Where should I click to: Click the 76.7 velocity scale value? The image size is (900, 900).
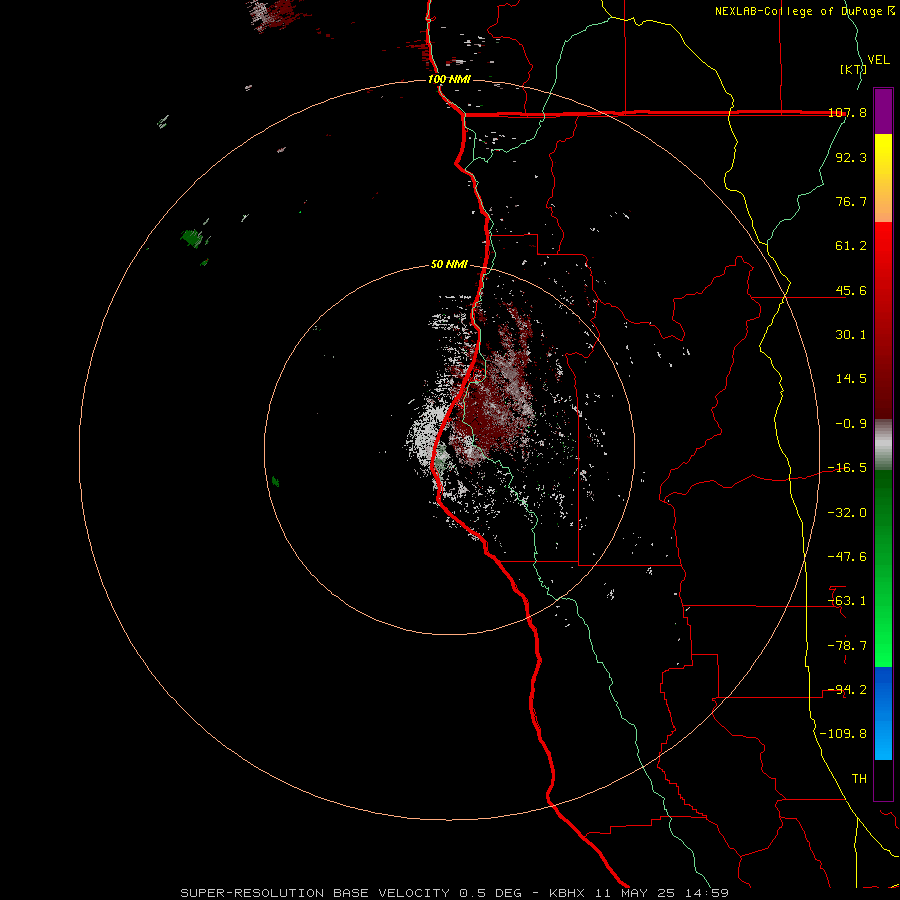pyautogui.click(x=851, y=201)
